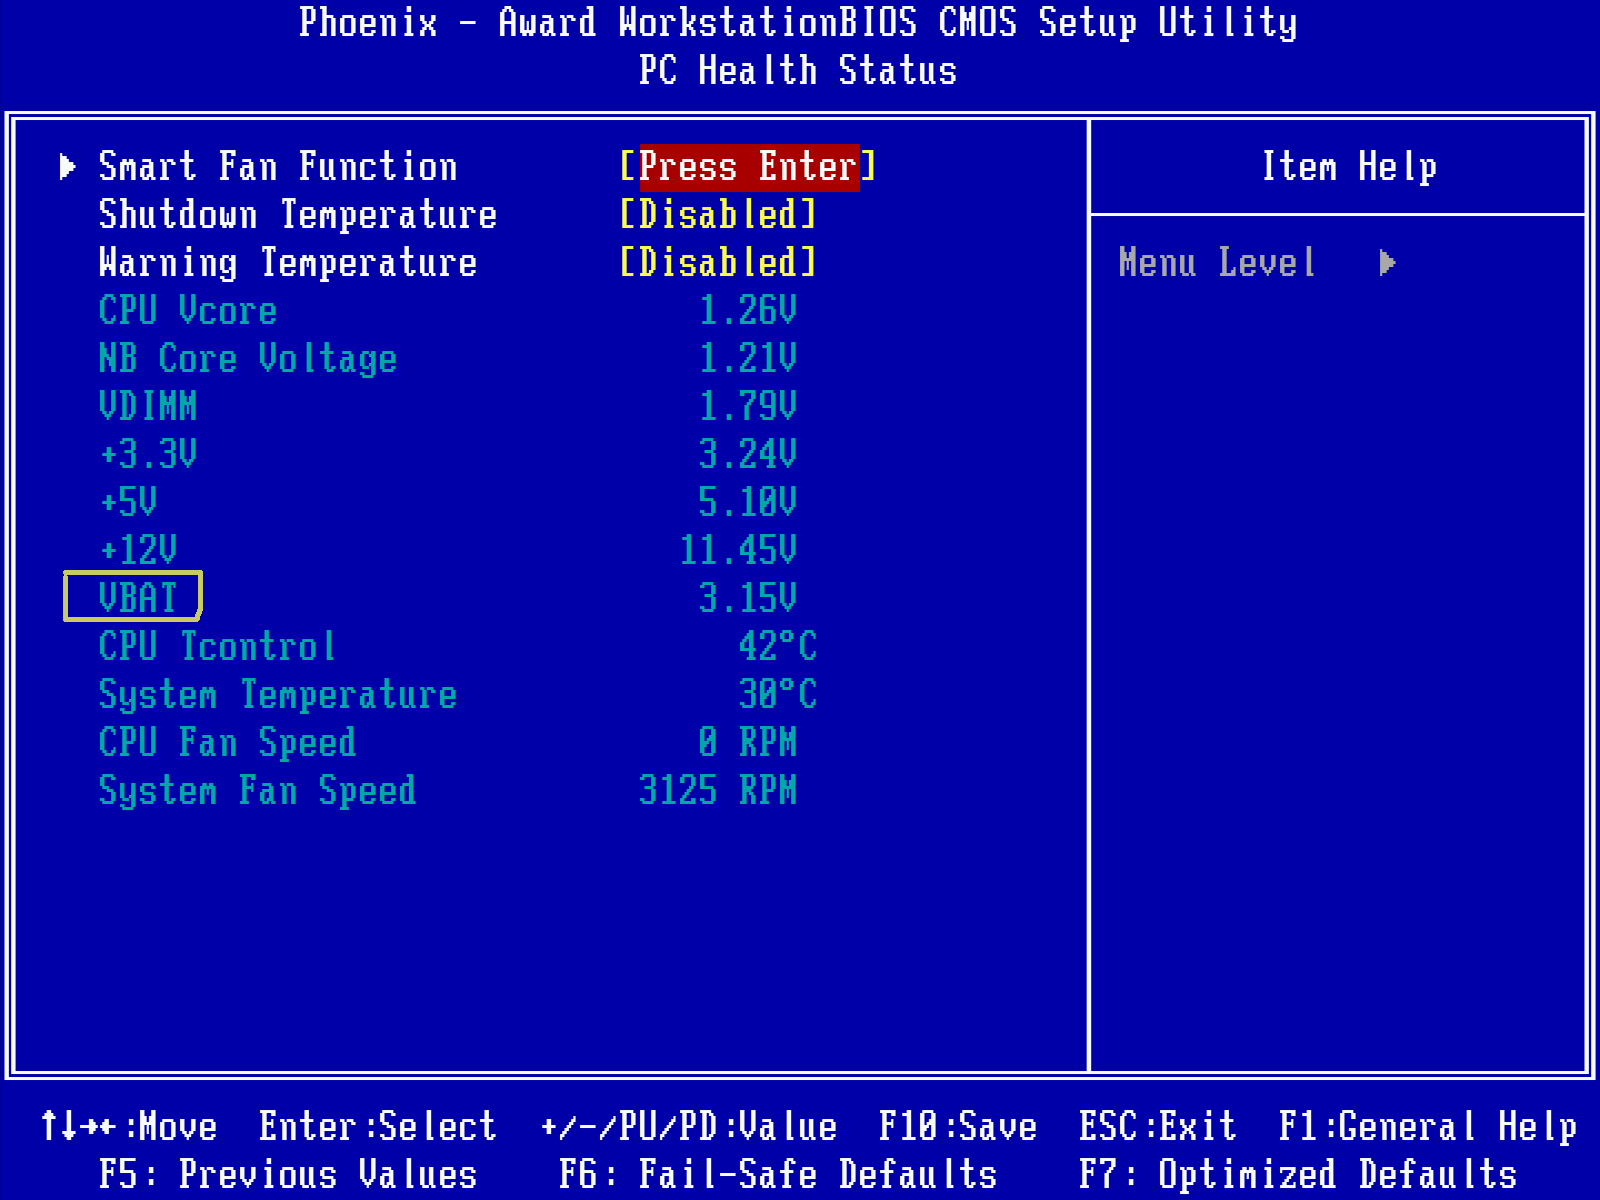
Task: Click the VDIMM label
Action: (x=148, y=406)
